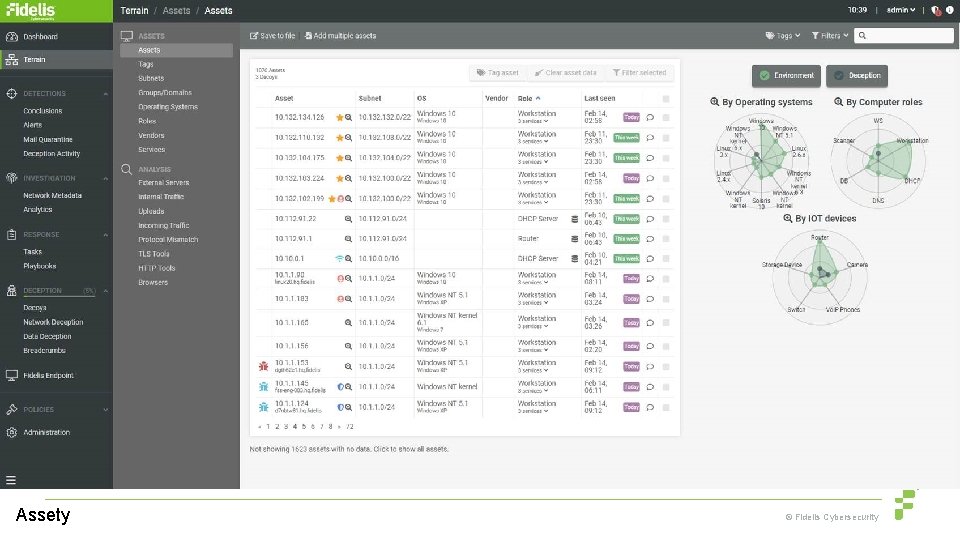Open the admin user dropdown
This screenshot has height=540, width=960.
tap(901, 10)
